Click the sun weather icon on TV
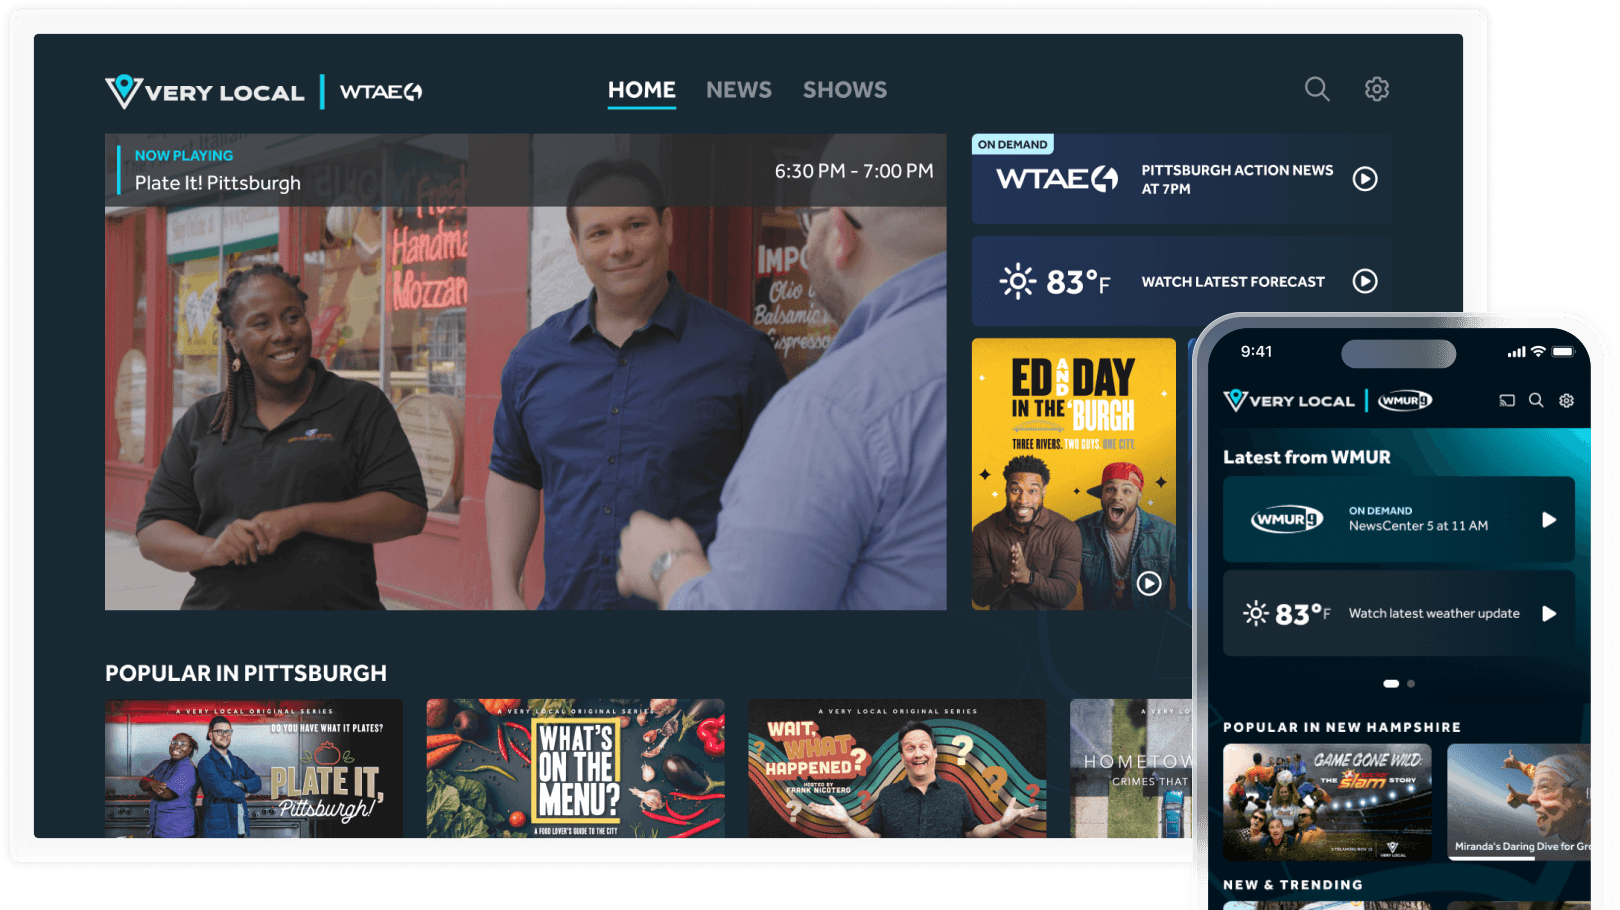 click(x=1018, y=281)
